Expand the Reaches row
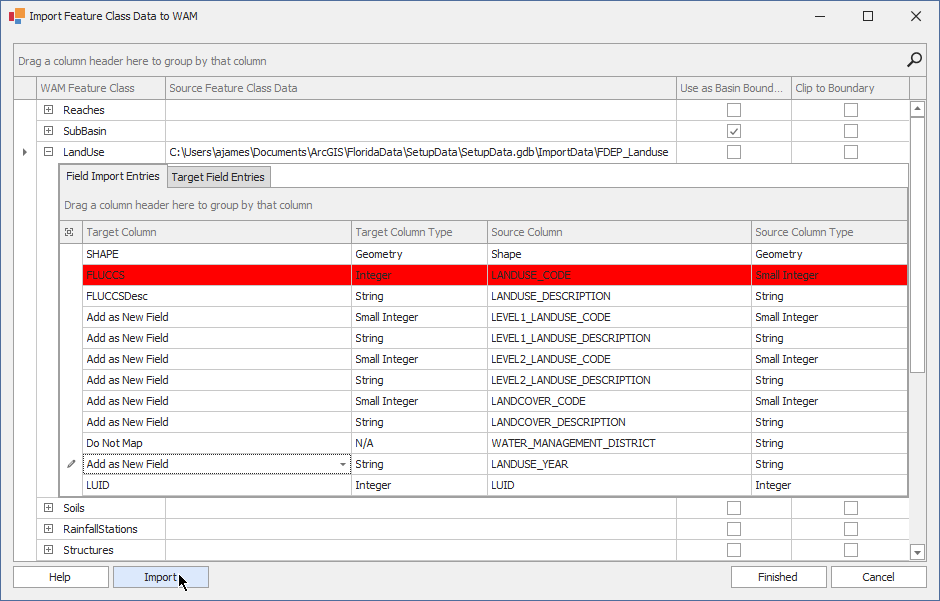This screenshot has height=601, width=940. point(49,110)
